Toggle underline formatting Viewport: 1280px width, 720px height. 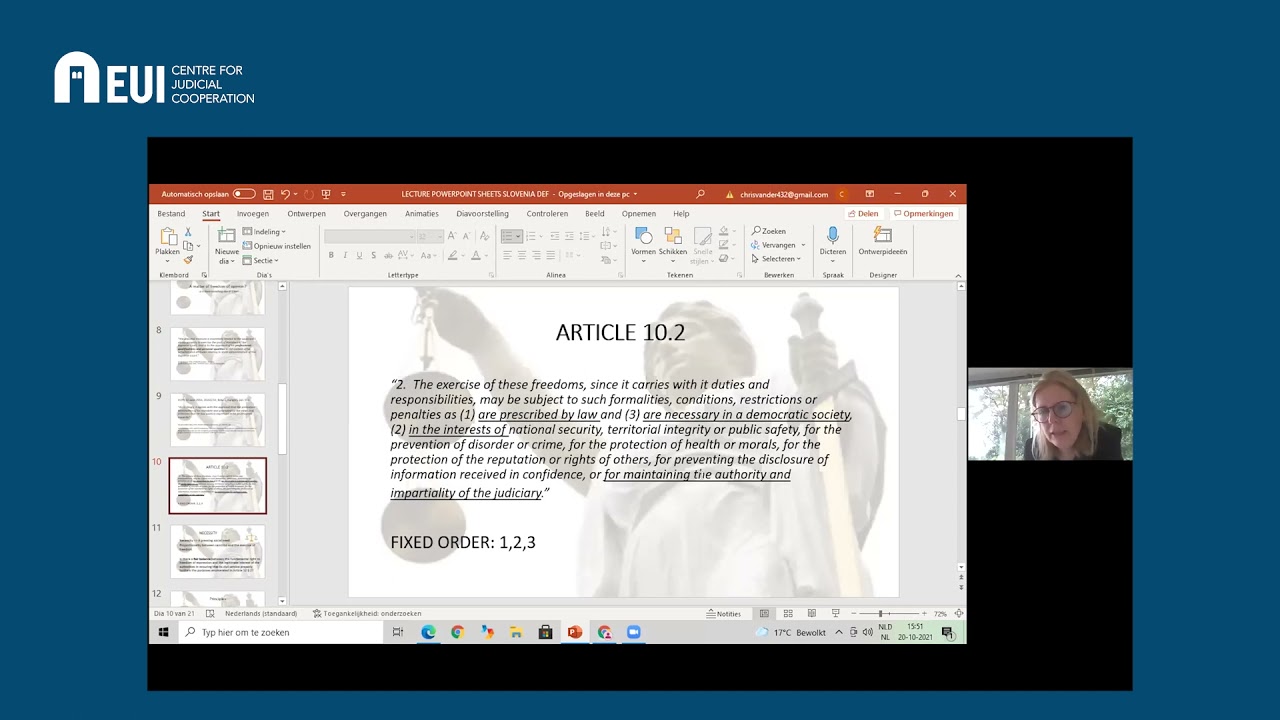pyautogui.click(x=359, y=255)
